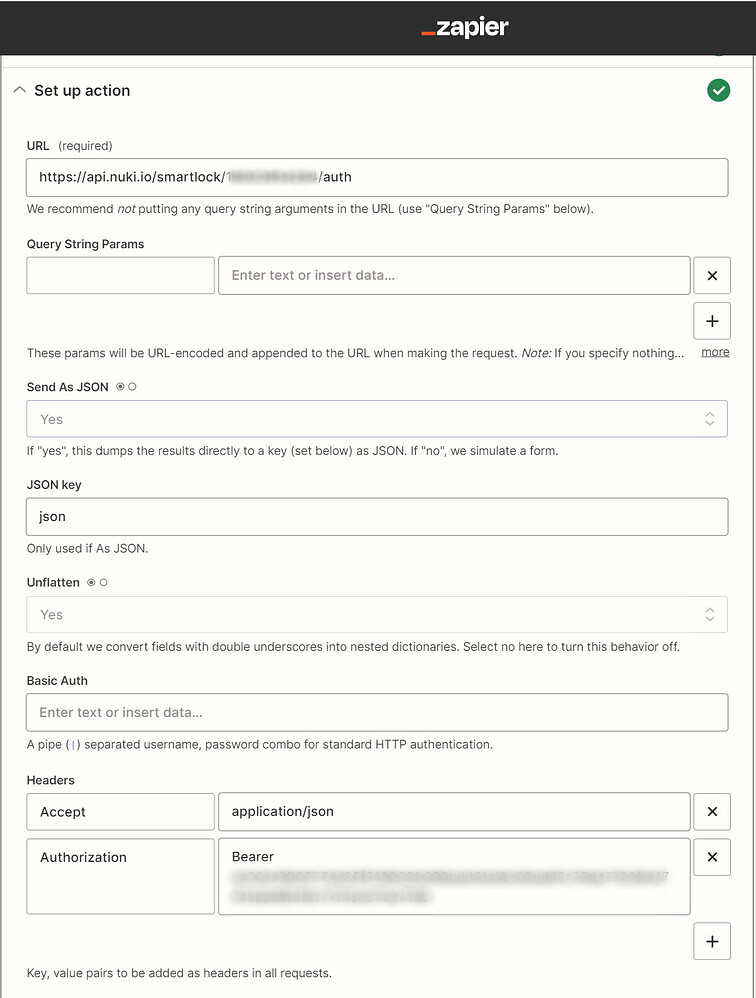
Task: Click the empty Basic Auth field
Action: pyautogui.click(x=376, y=712)
